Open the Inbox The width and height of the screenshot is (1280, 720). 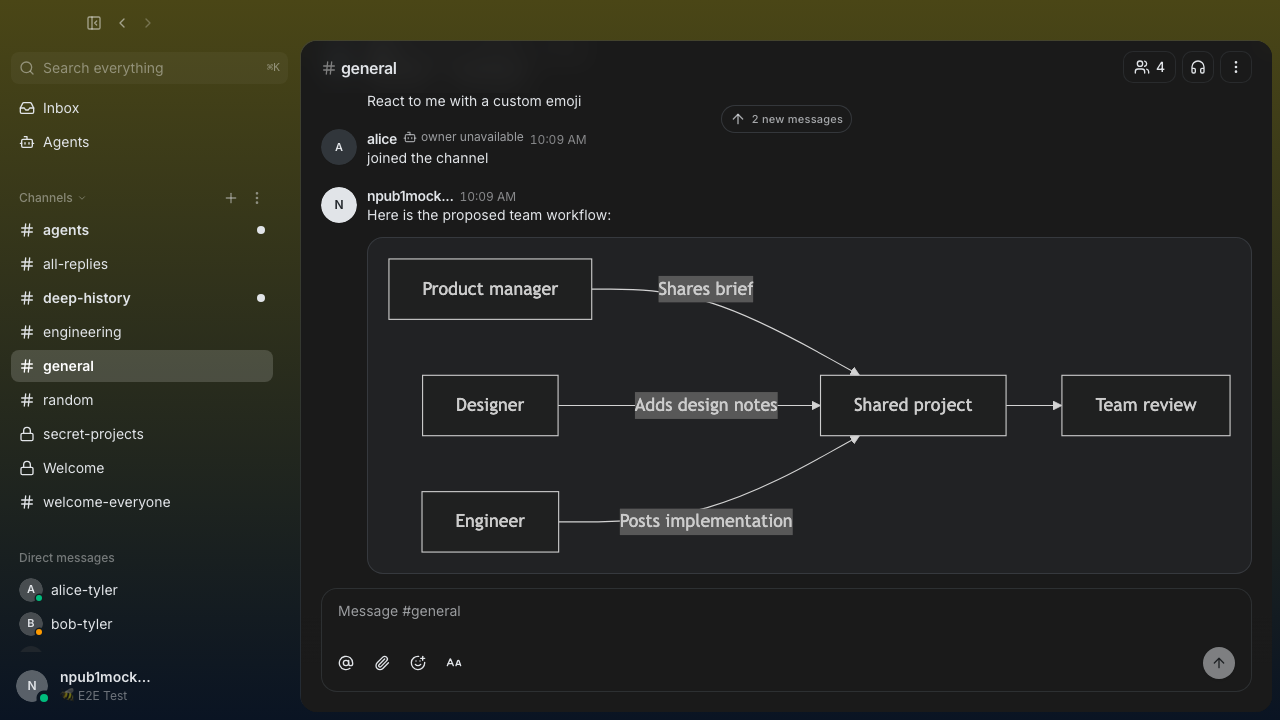(142, 108)
